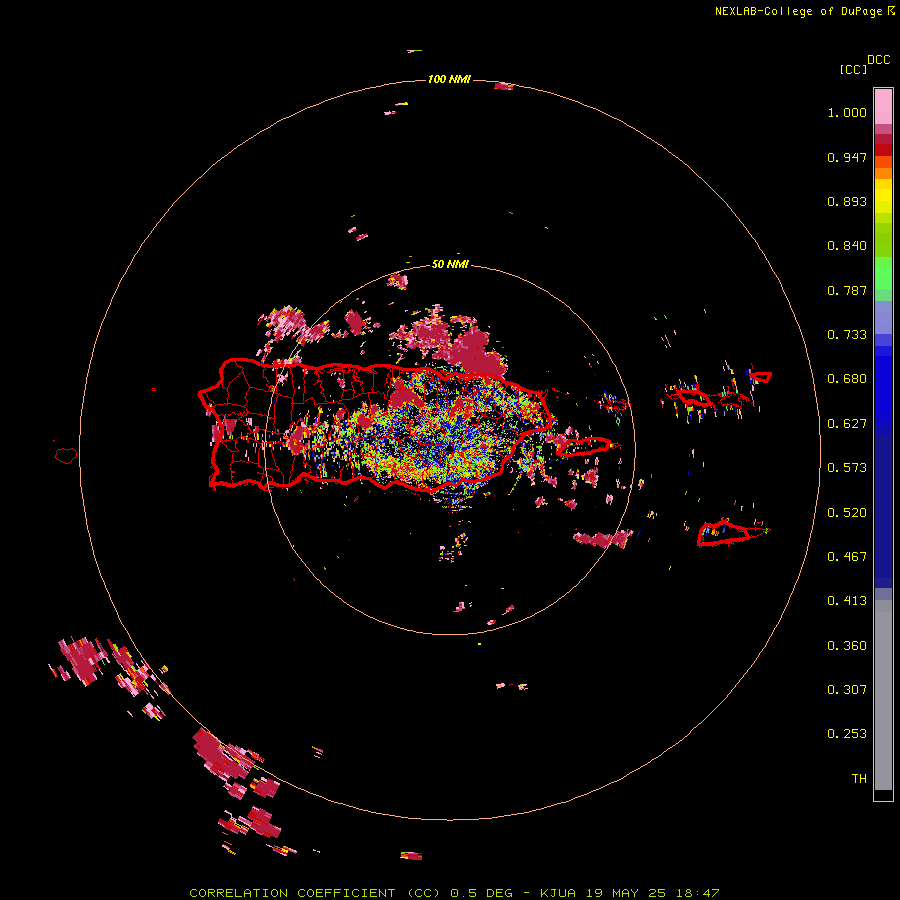Click the 50 NMI range ring label
This screenshot has width=900, height=900.
(450, 265)
